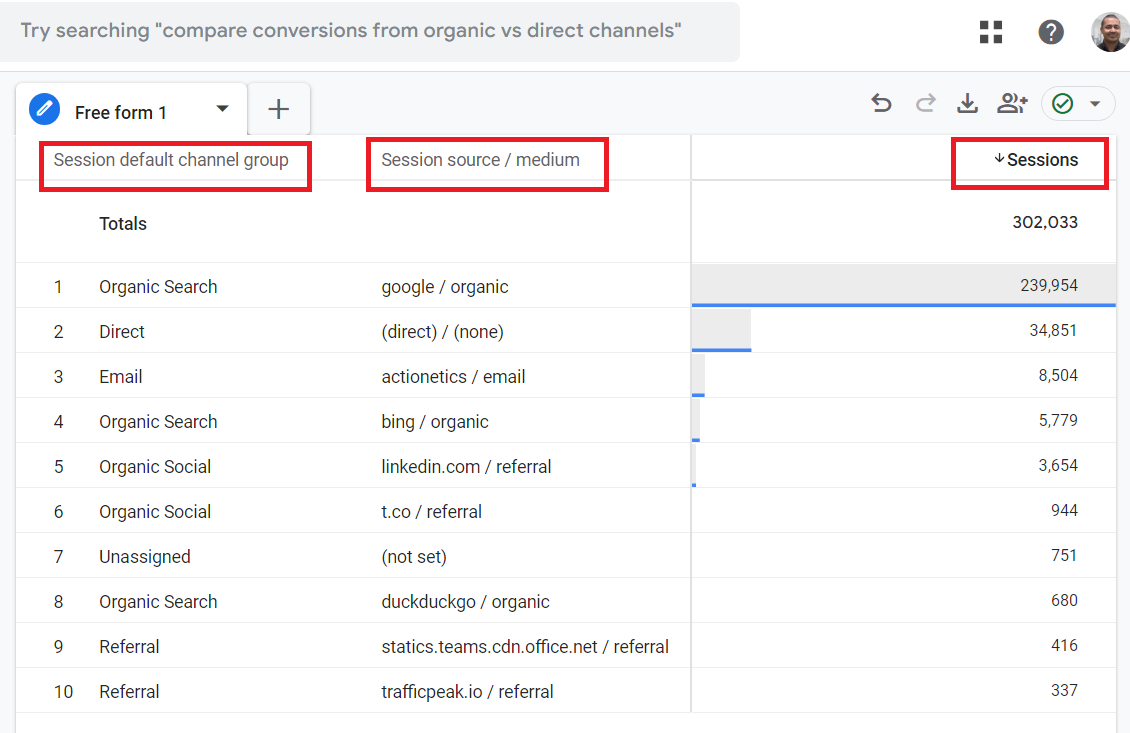Click the user profile avatar
The width and height of the screenshot is (1130, 733).
[1110, 32]
